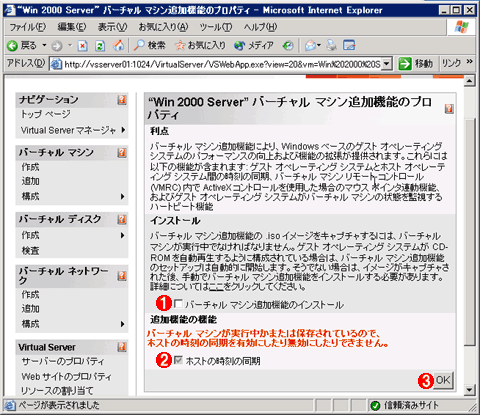This screenshot has width=480, height=415.
Task: Click the Home icon in toolbar
Action: (118, 45)
